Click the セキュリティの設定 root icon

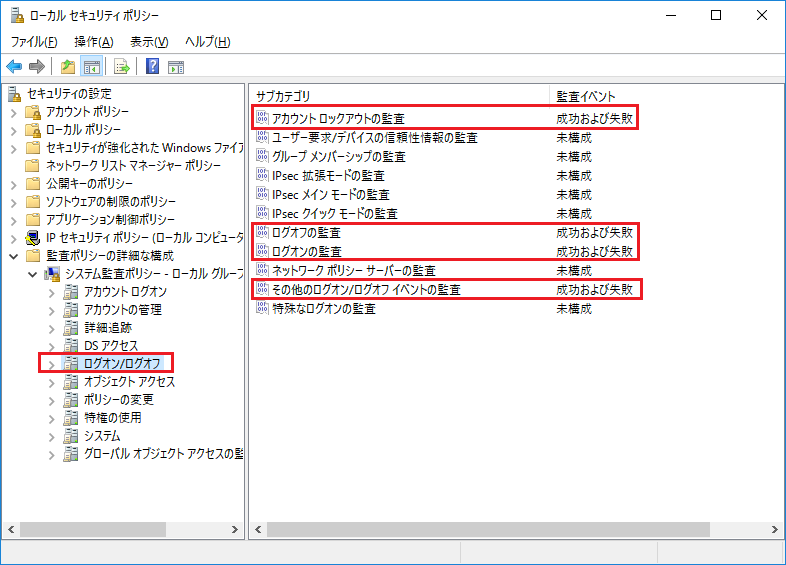(15, 94)
